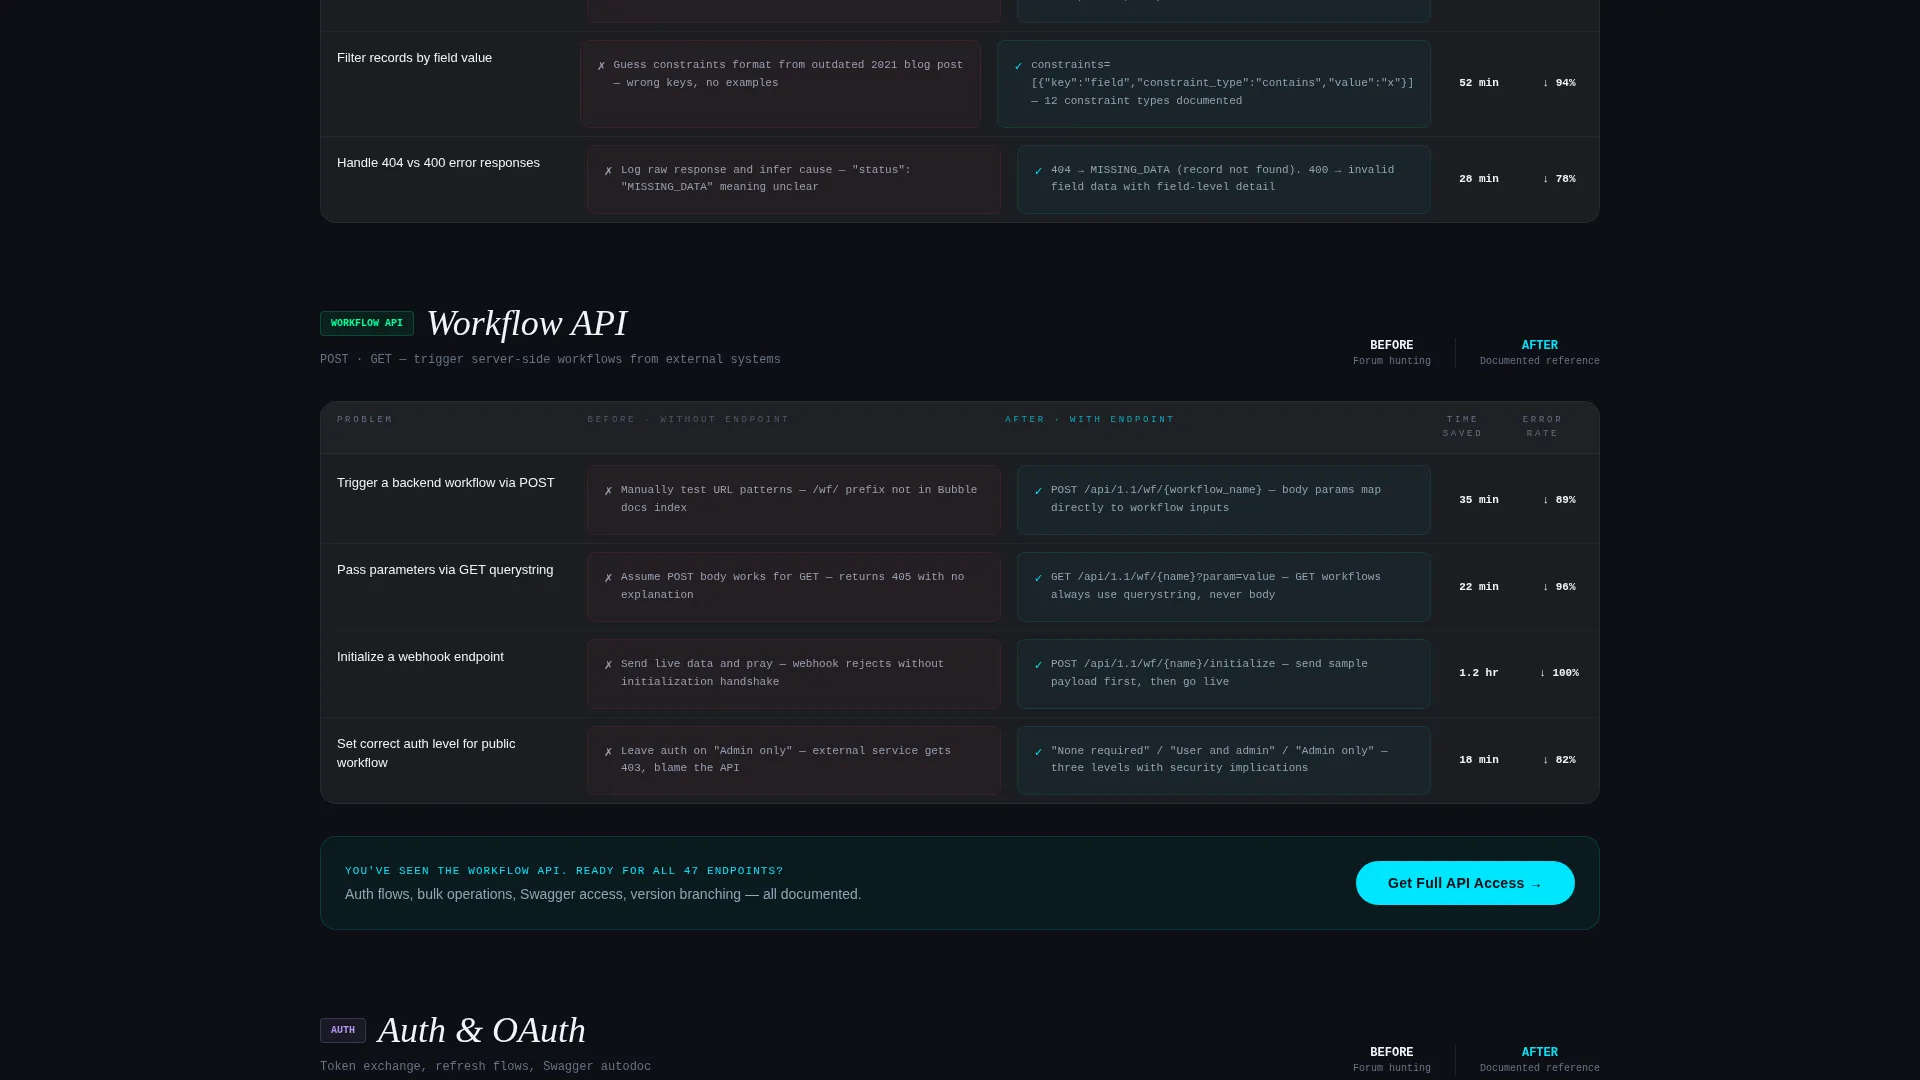Click the ERROR RATE column header
The height and width of the screenshot is (1080, 1920).
pos(1542,427)
